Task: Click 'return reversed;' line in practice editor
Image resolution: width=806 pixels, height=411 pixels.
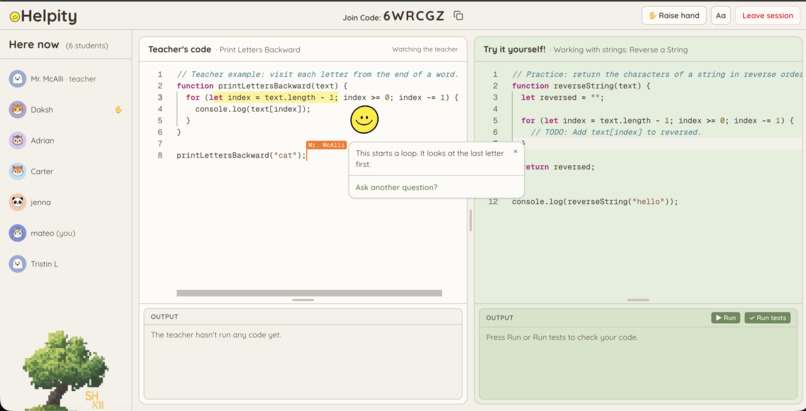Action: pyautogui.click(x=558, y=167)
